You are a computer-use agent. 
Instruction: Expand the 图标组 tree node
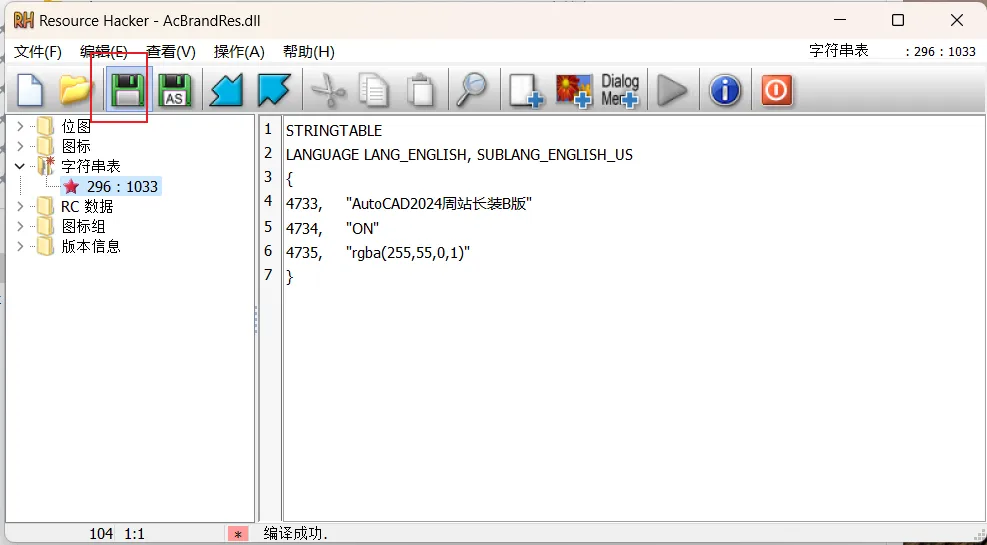pos(20,227)
